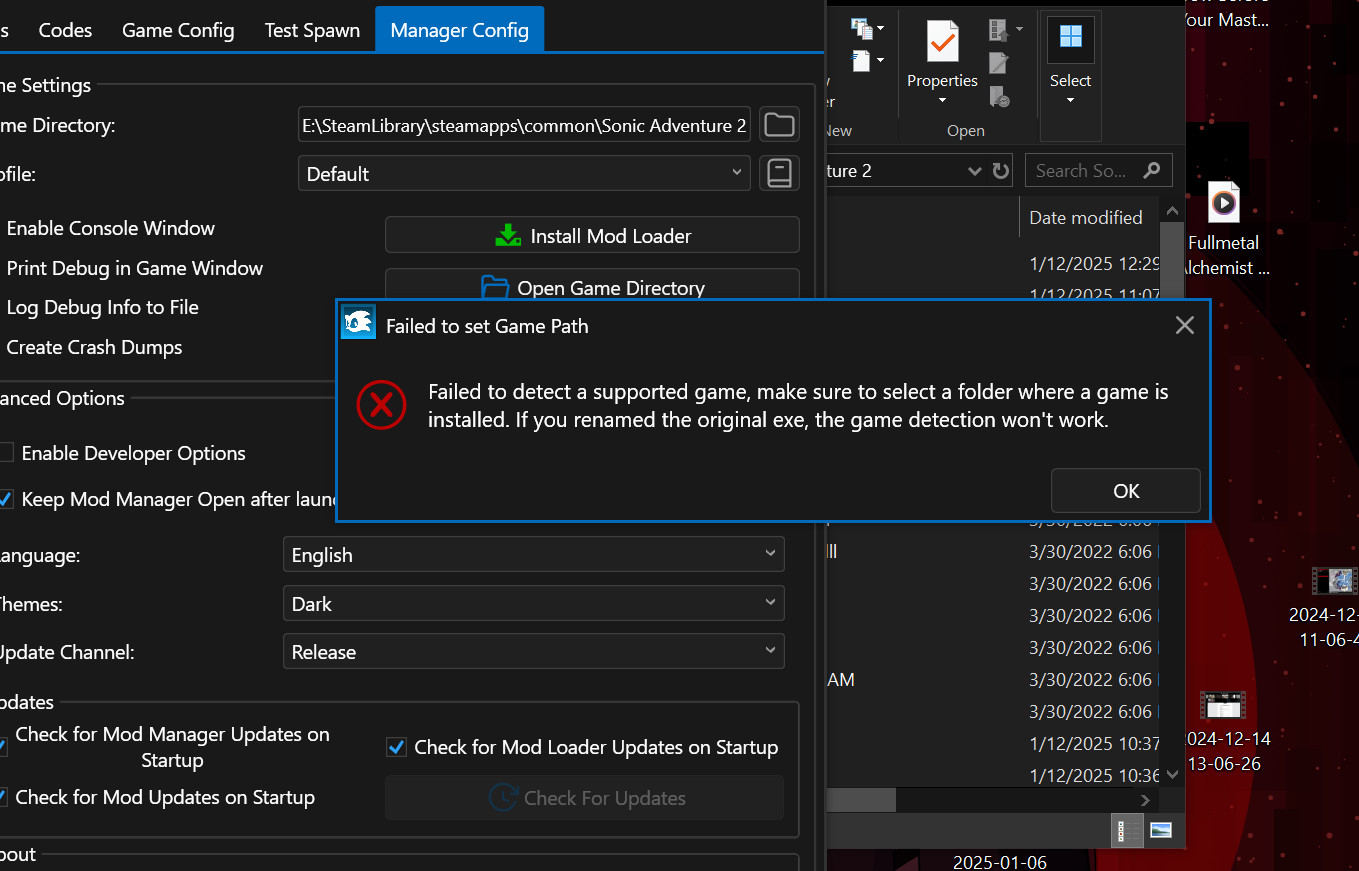The width and height of the screenshot is (1359, 871).
Task: Toggle Keep Mod Manager Open after launch
Action: point(6,499)
